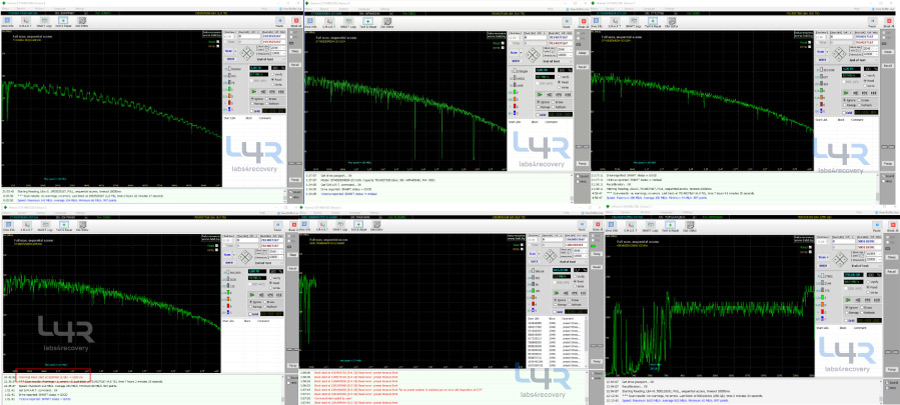Click the Scan button in the top-left window
Image resolution: width=900 pixels, height=405 pixels.
click(228, 51)
